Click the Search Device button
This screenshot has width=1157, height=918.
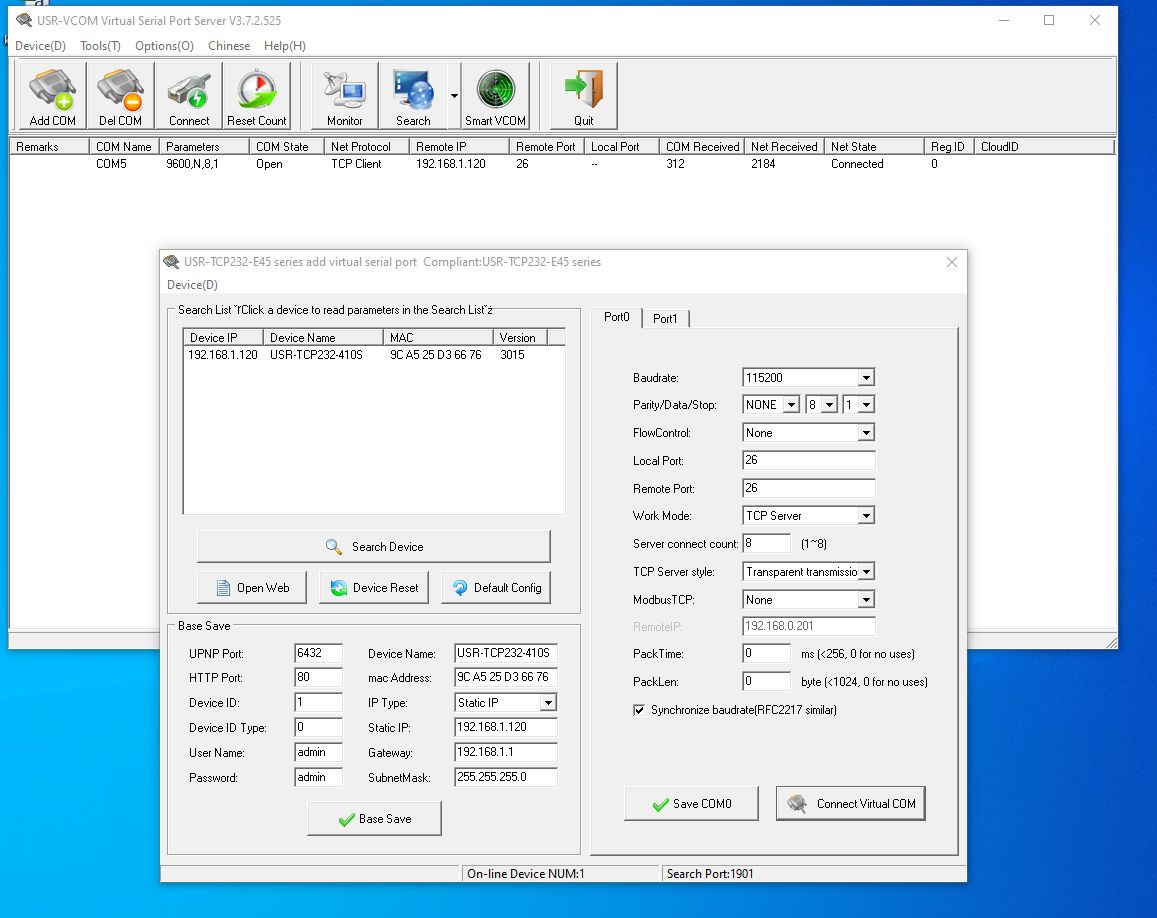click(374, 547)
